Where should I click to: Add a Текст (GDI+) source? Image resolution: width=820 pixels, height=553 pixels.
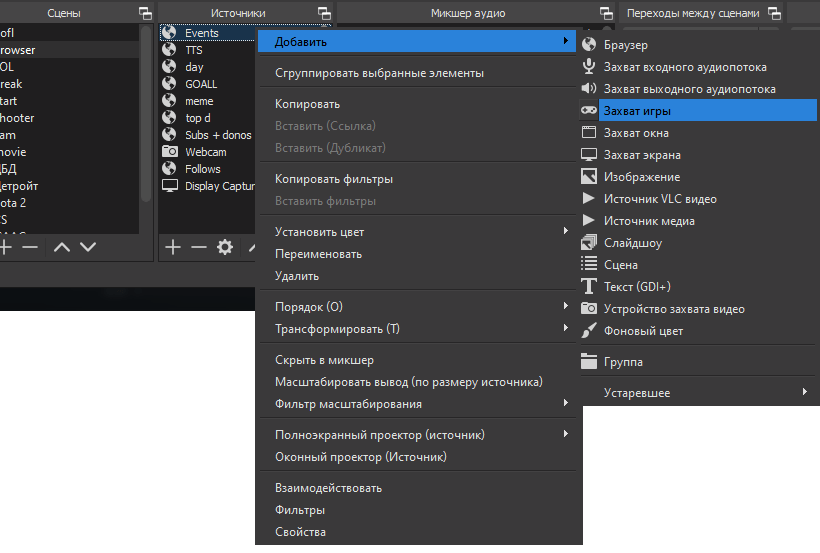(x=637, y=287)
